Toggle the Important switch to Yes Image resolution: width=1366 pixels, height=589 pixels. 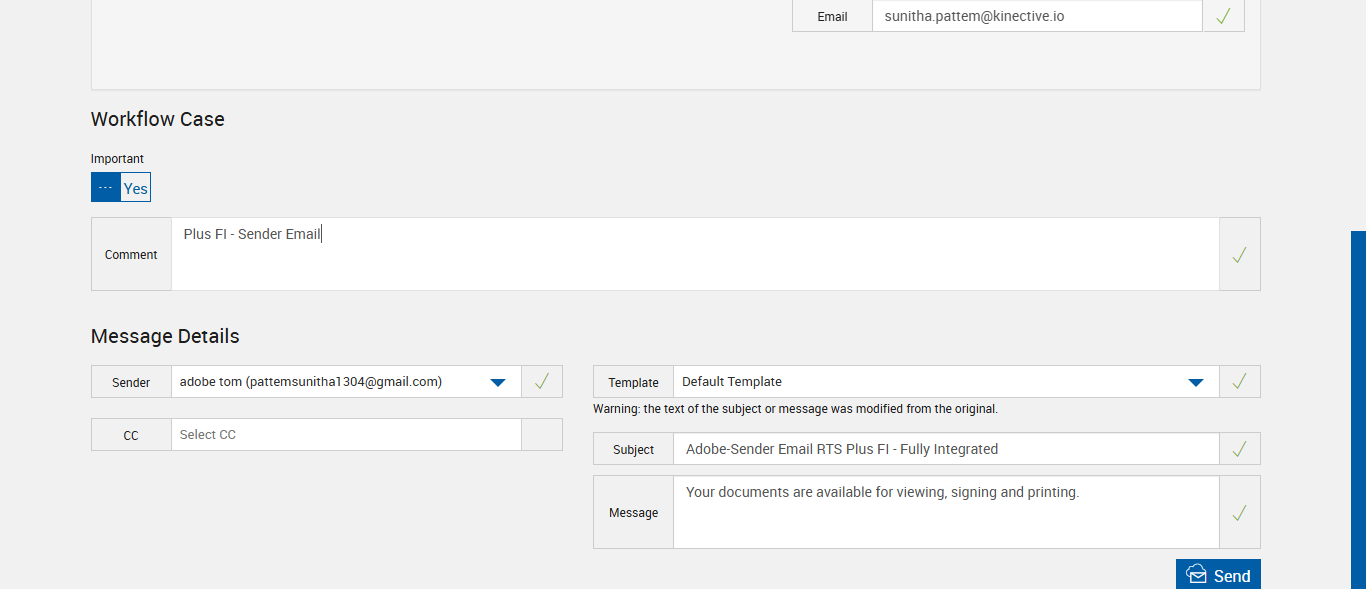[x=135, y=188]
